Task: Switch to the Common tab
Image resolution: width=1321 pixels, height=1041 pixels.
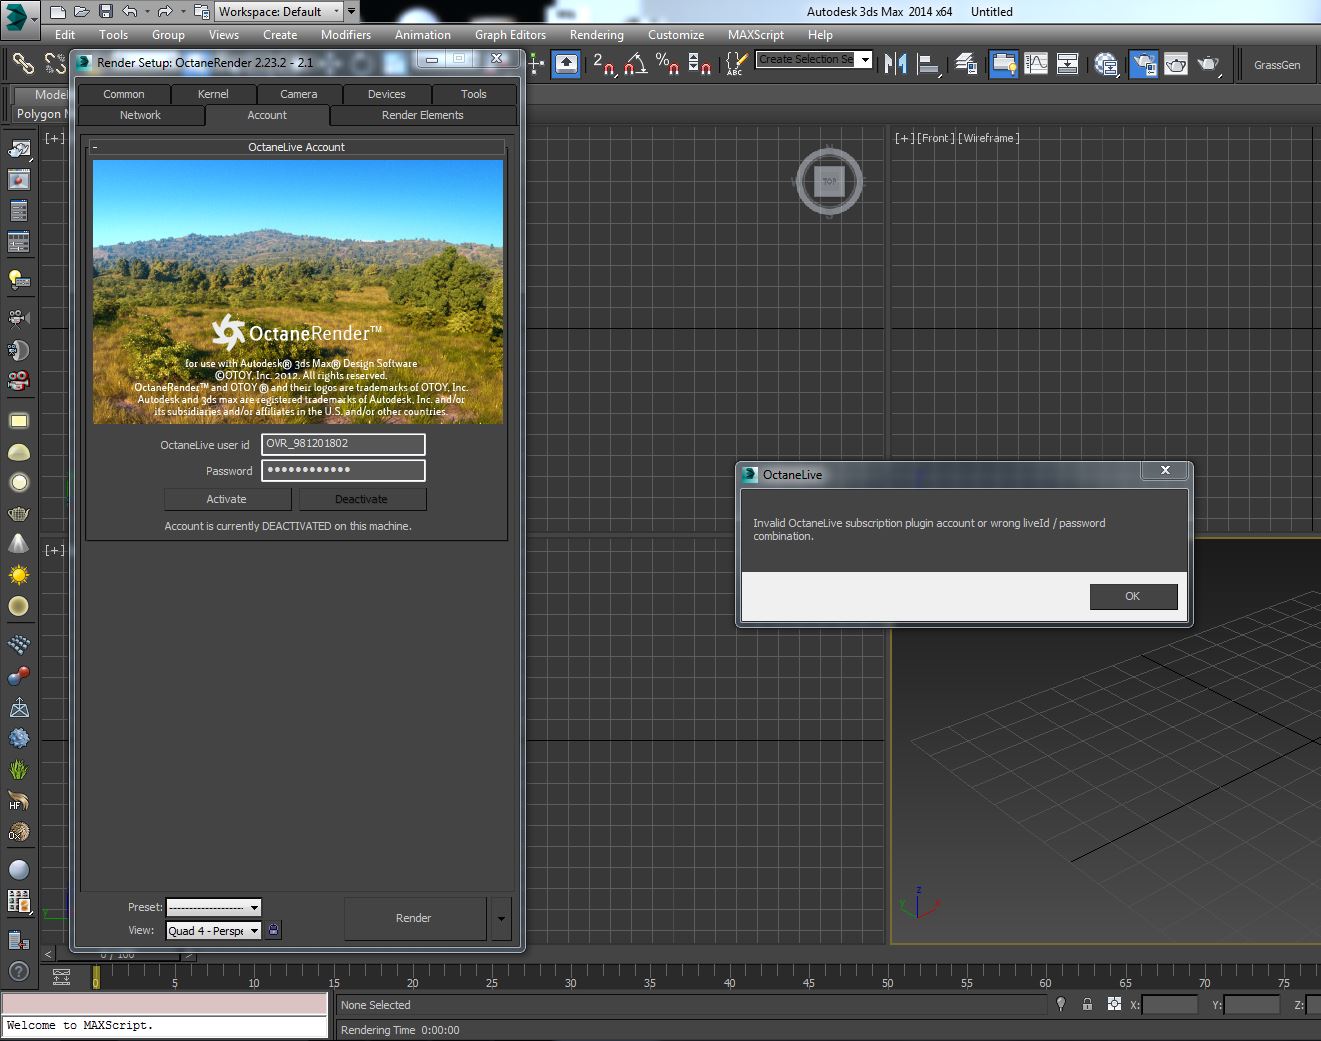Action: [124, 94]
